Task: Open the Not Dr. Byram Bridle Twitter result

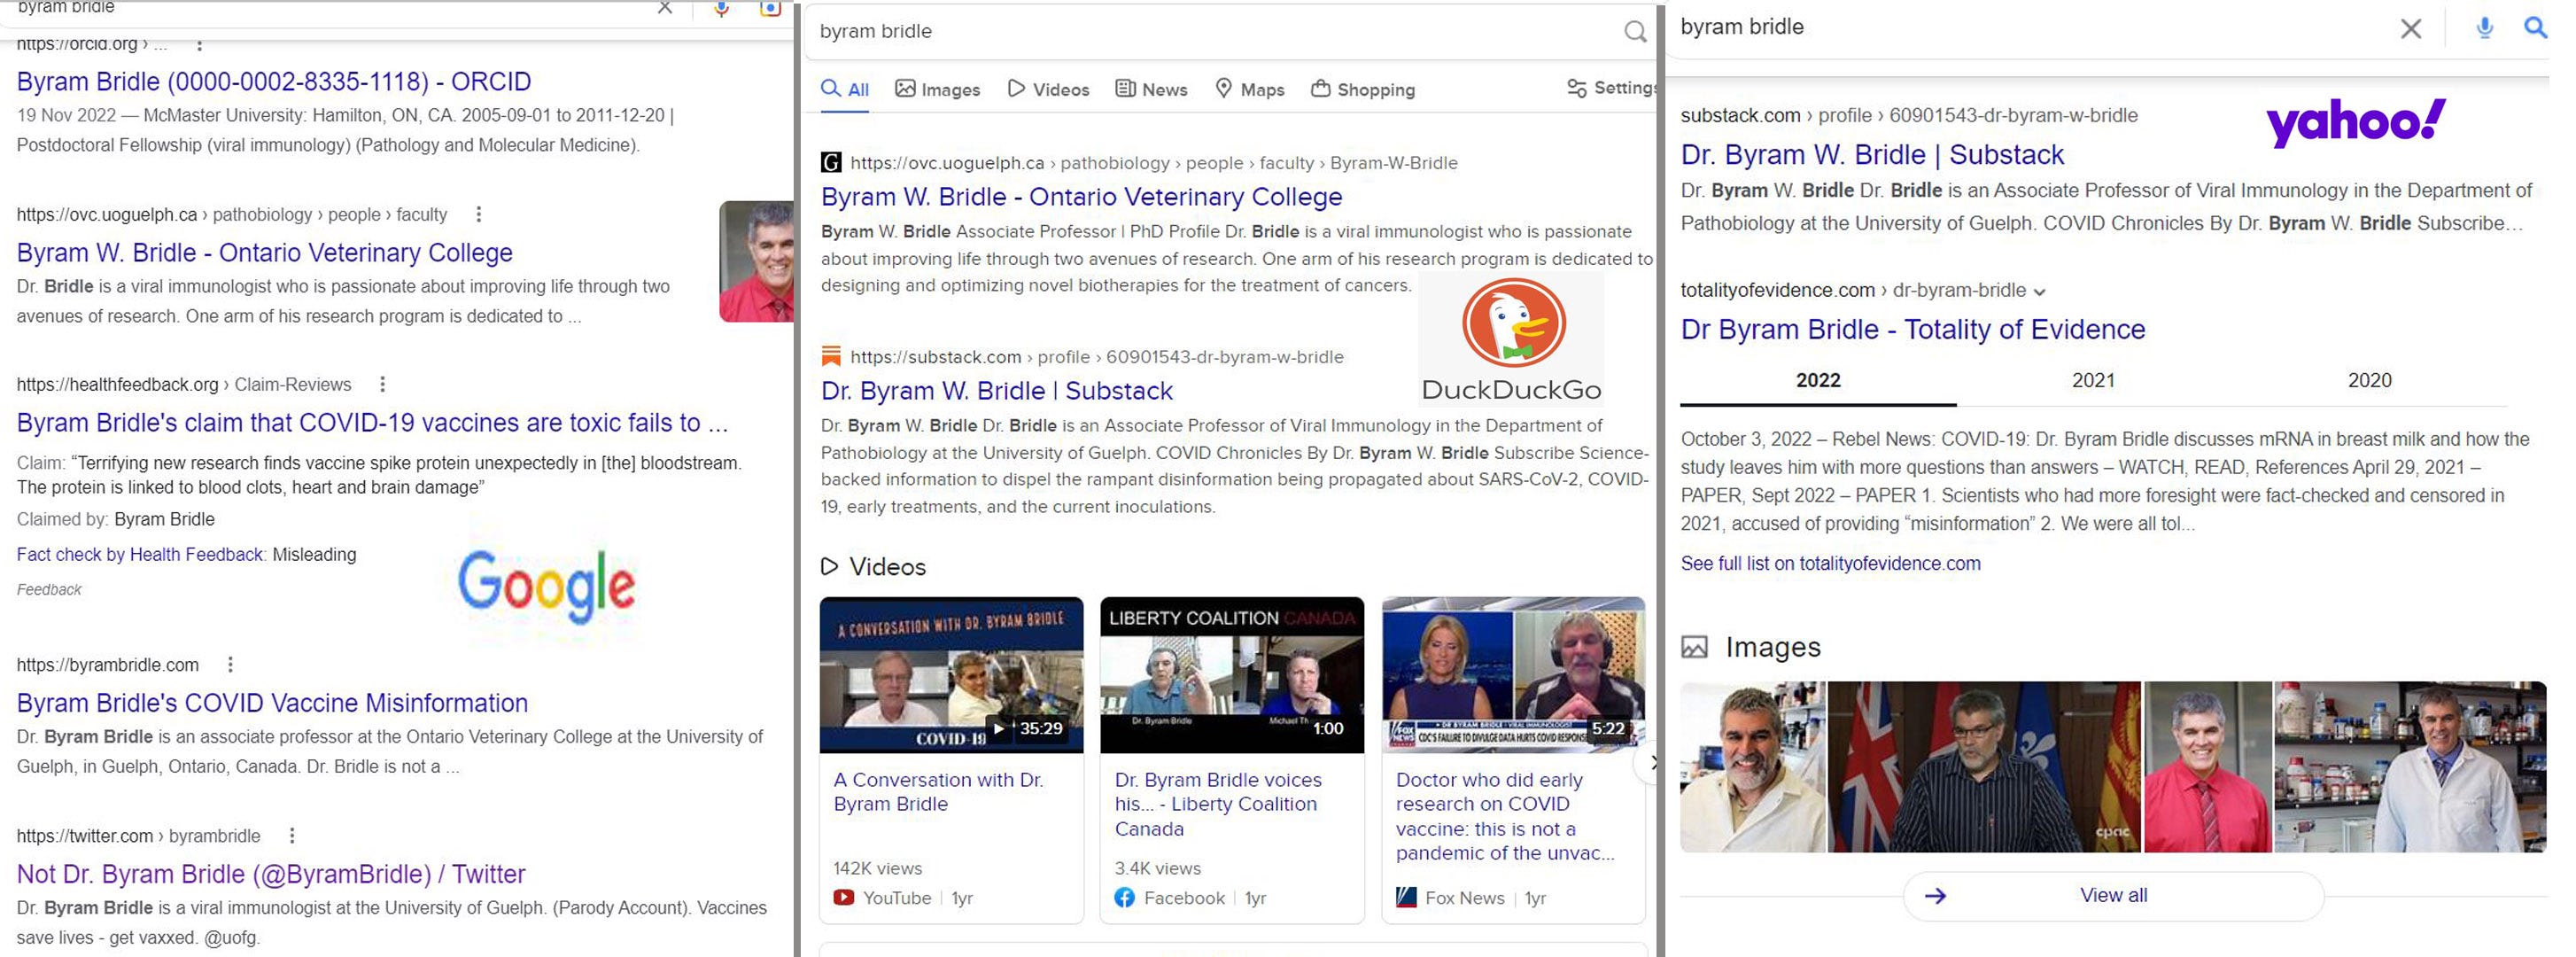Action: pyautogui.click(x=271, y=874)
